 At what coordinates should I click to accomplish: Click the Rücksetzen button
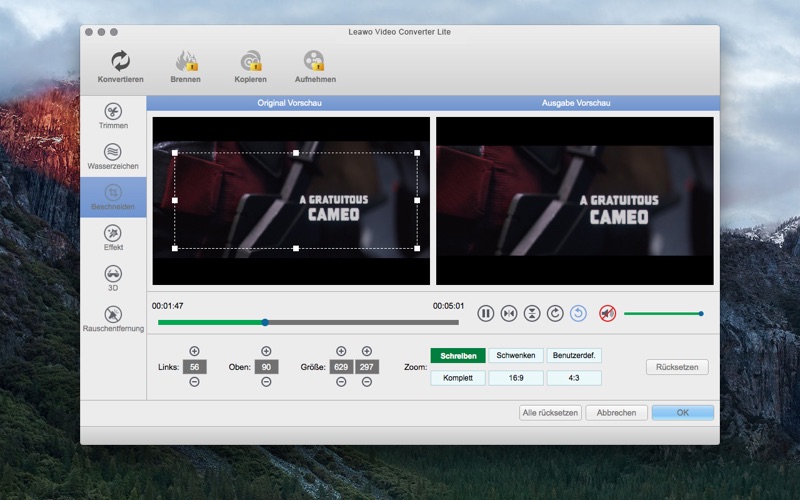pyautogui.click(x=677, y=367)
